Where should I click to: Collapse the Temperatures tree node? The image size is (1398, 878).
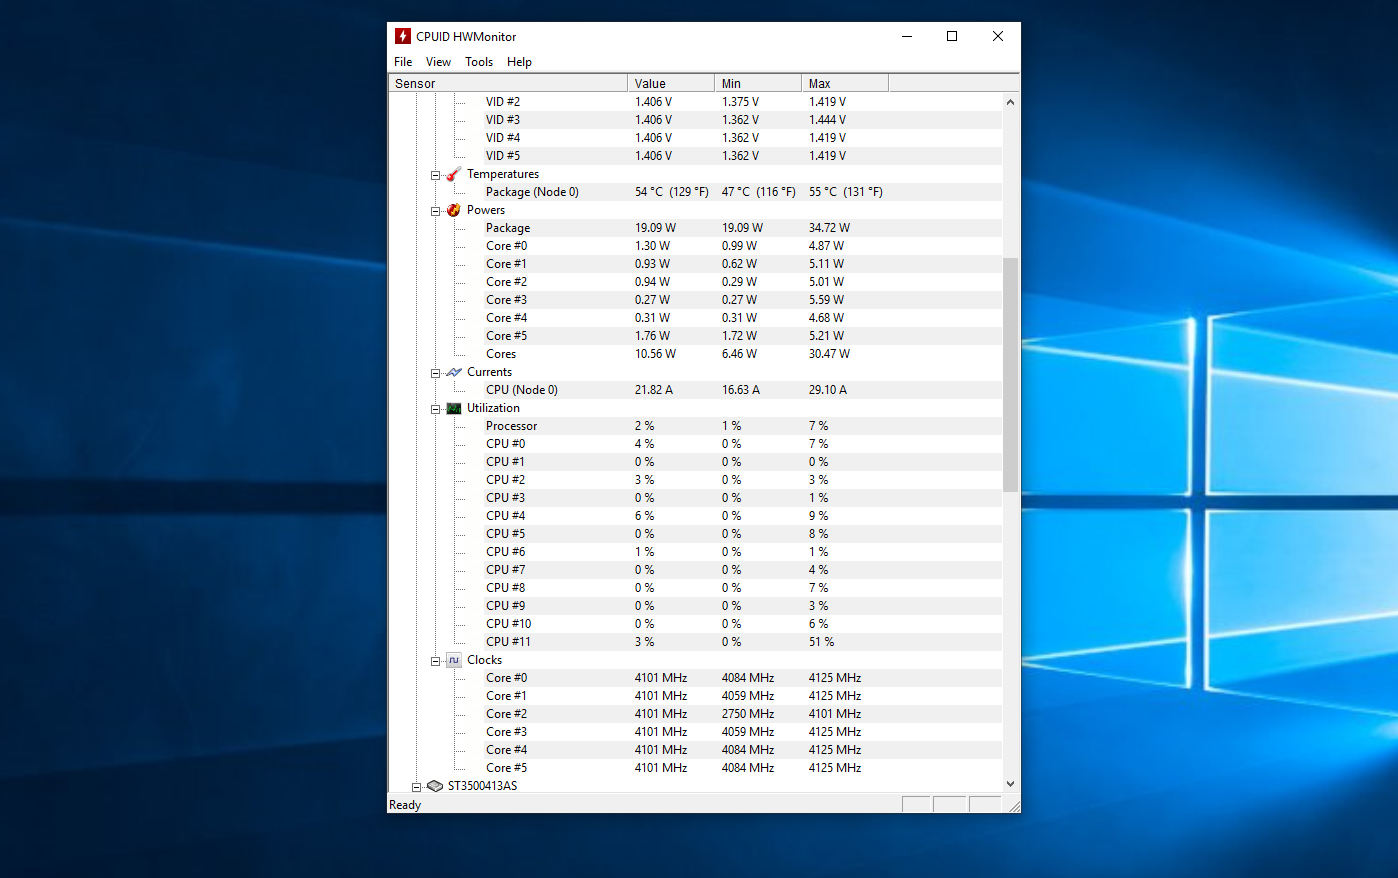(436, 175)
